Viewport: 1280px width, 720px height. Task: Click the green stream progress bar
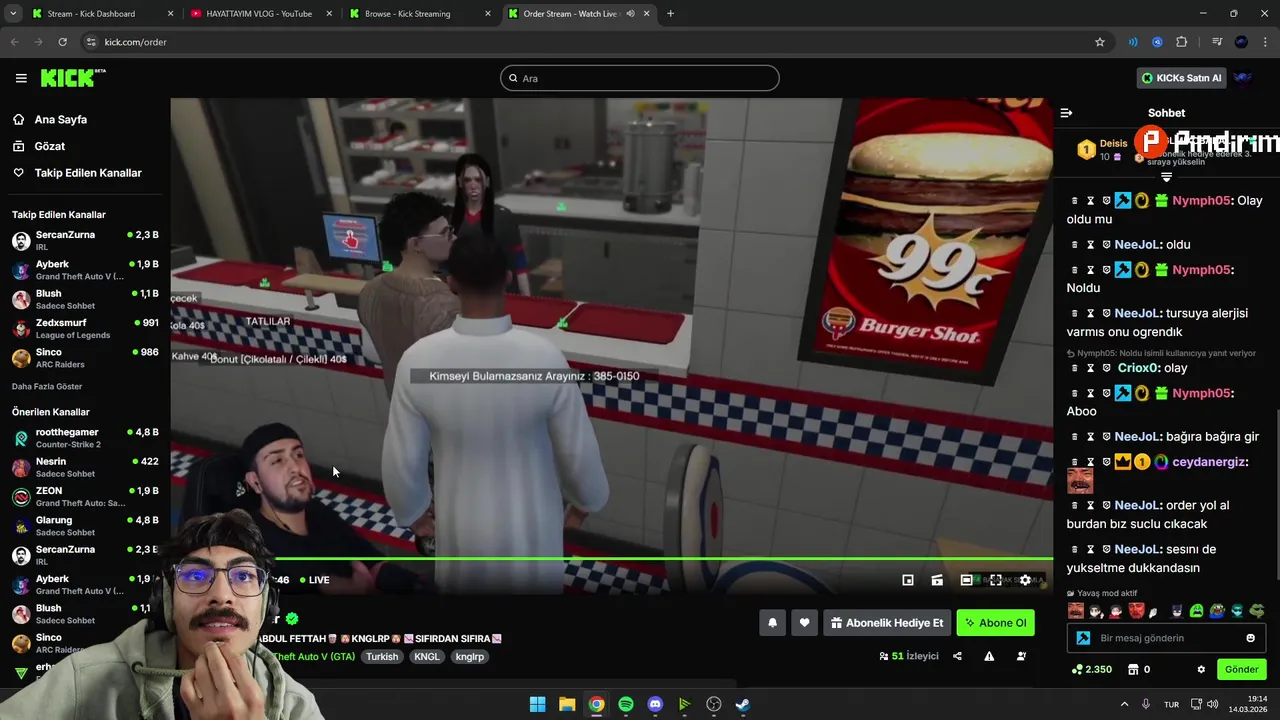[663, 559]
